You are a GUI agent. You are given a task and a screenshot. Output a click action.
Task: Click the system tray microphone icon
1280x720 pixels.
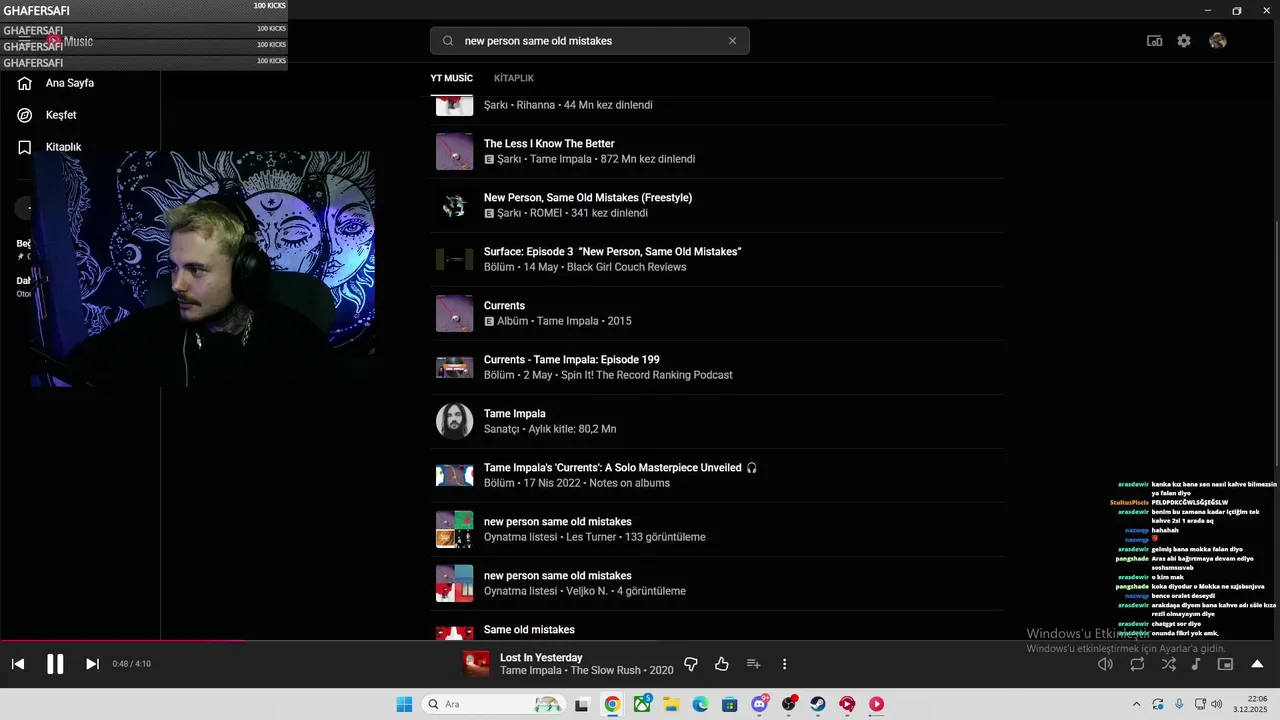(1180, 704)
